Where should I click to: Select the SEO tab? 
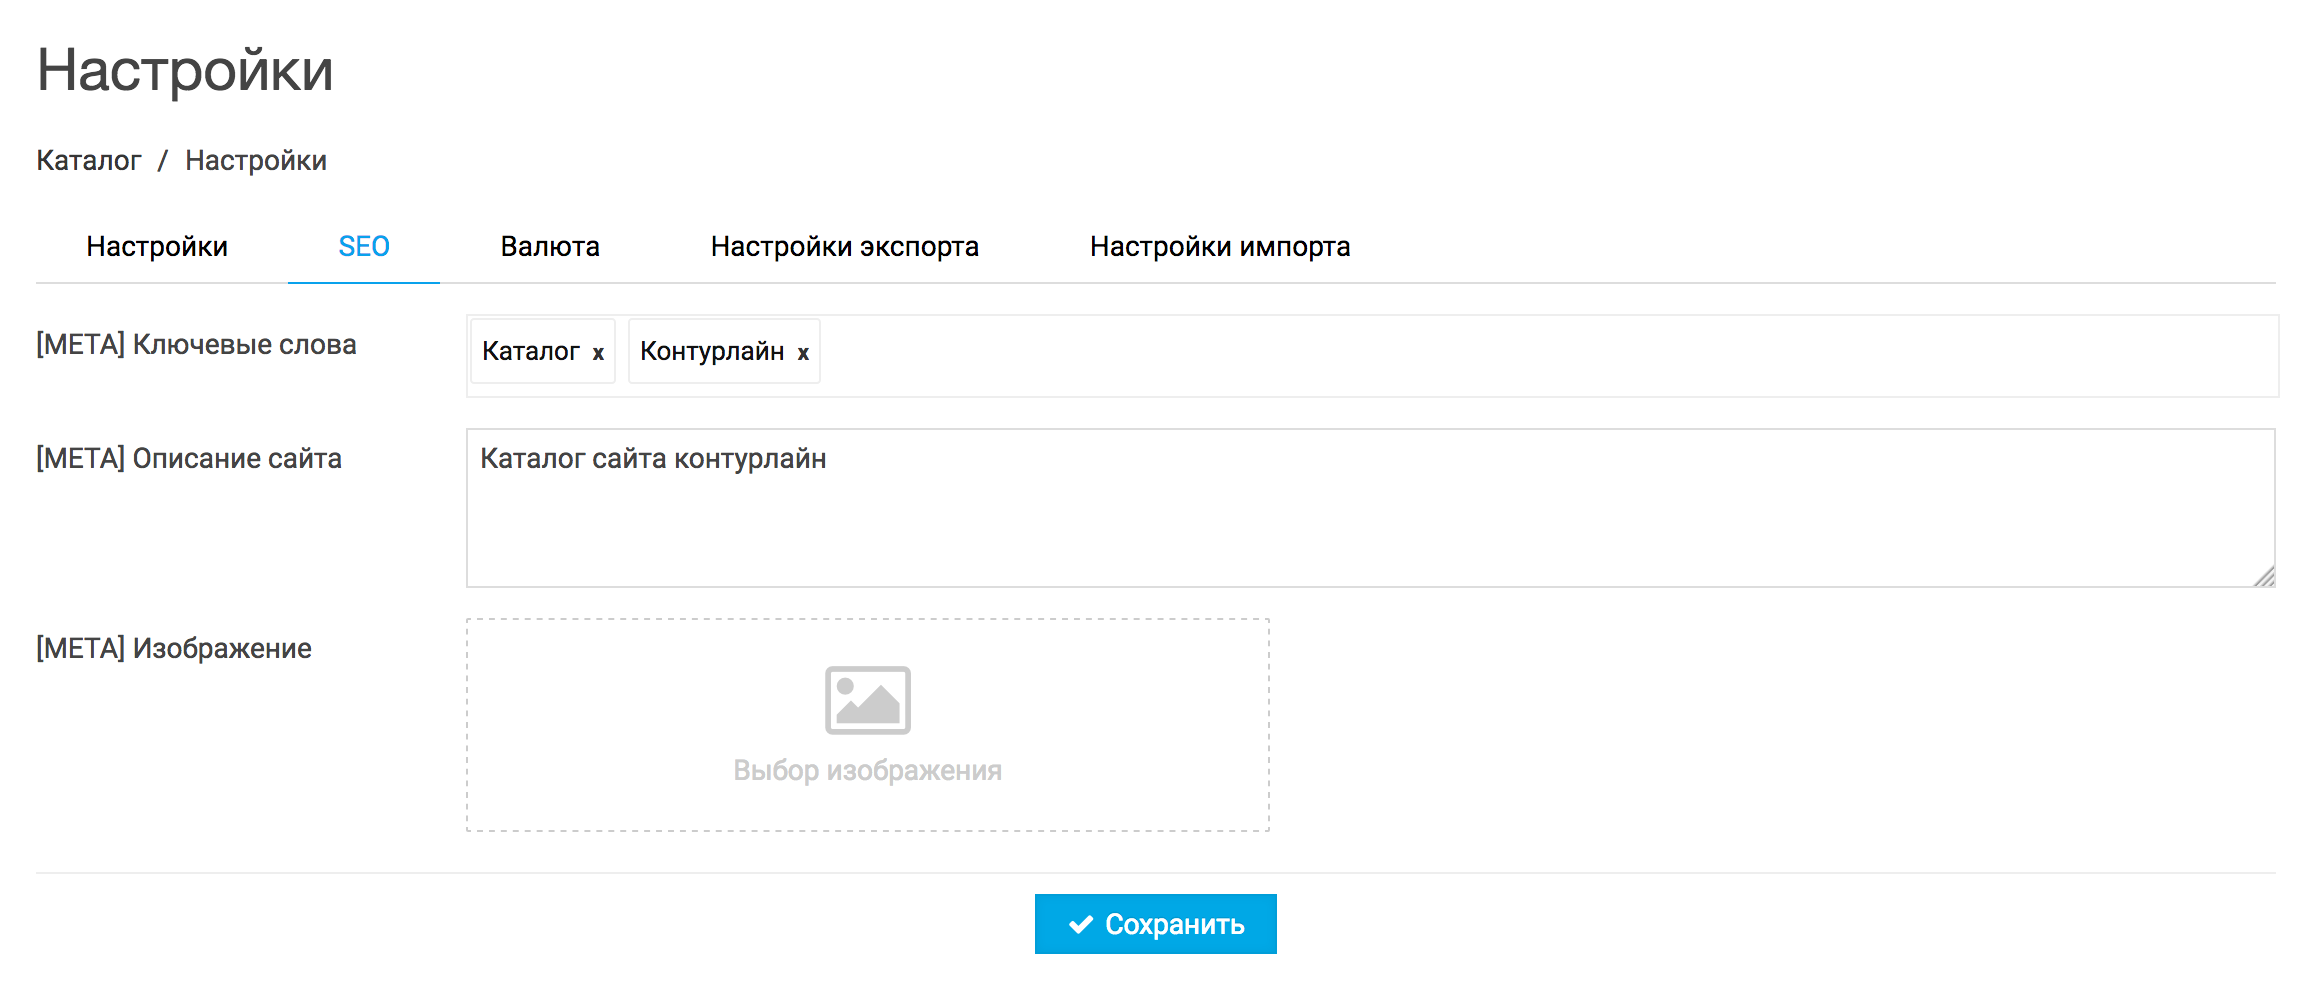364,246
